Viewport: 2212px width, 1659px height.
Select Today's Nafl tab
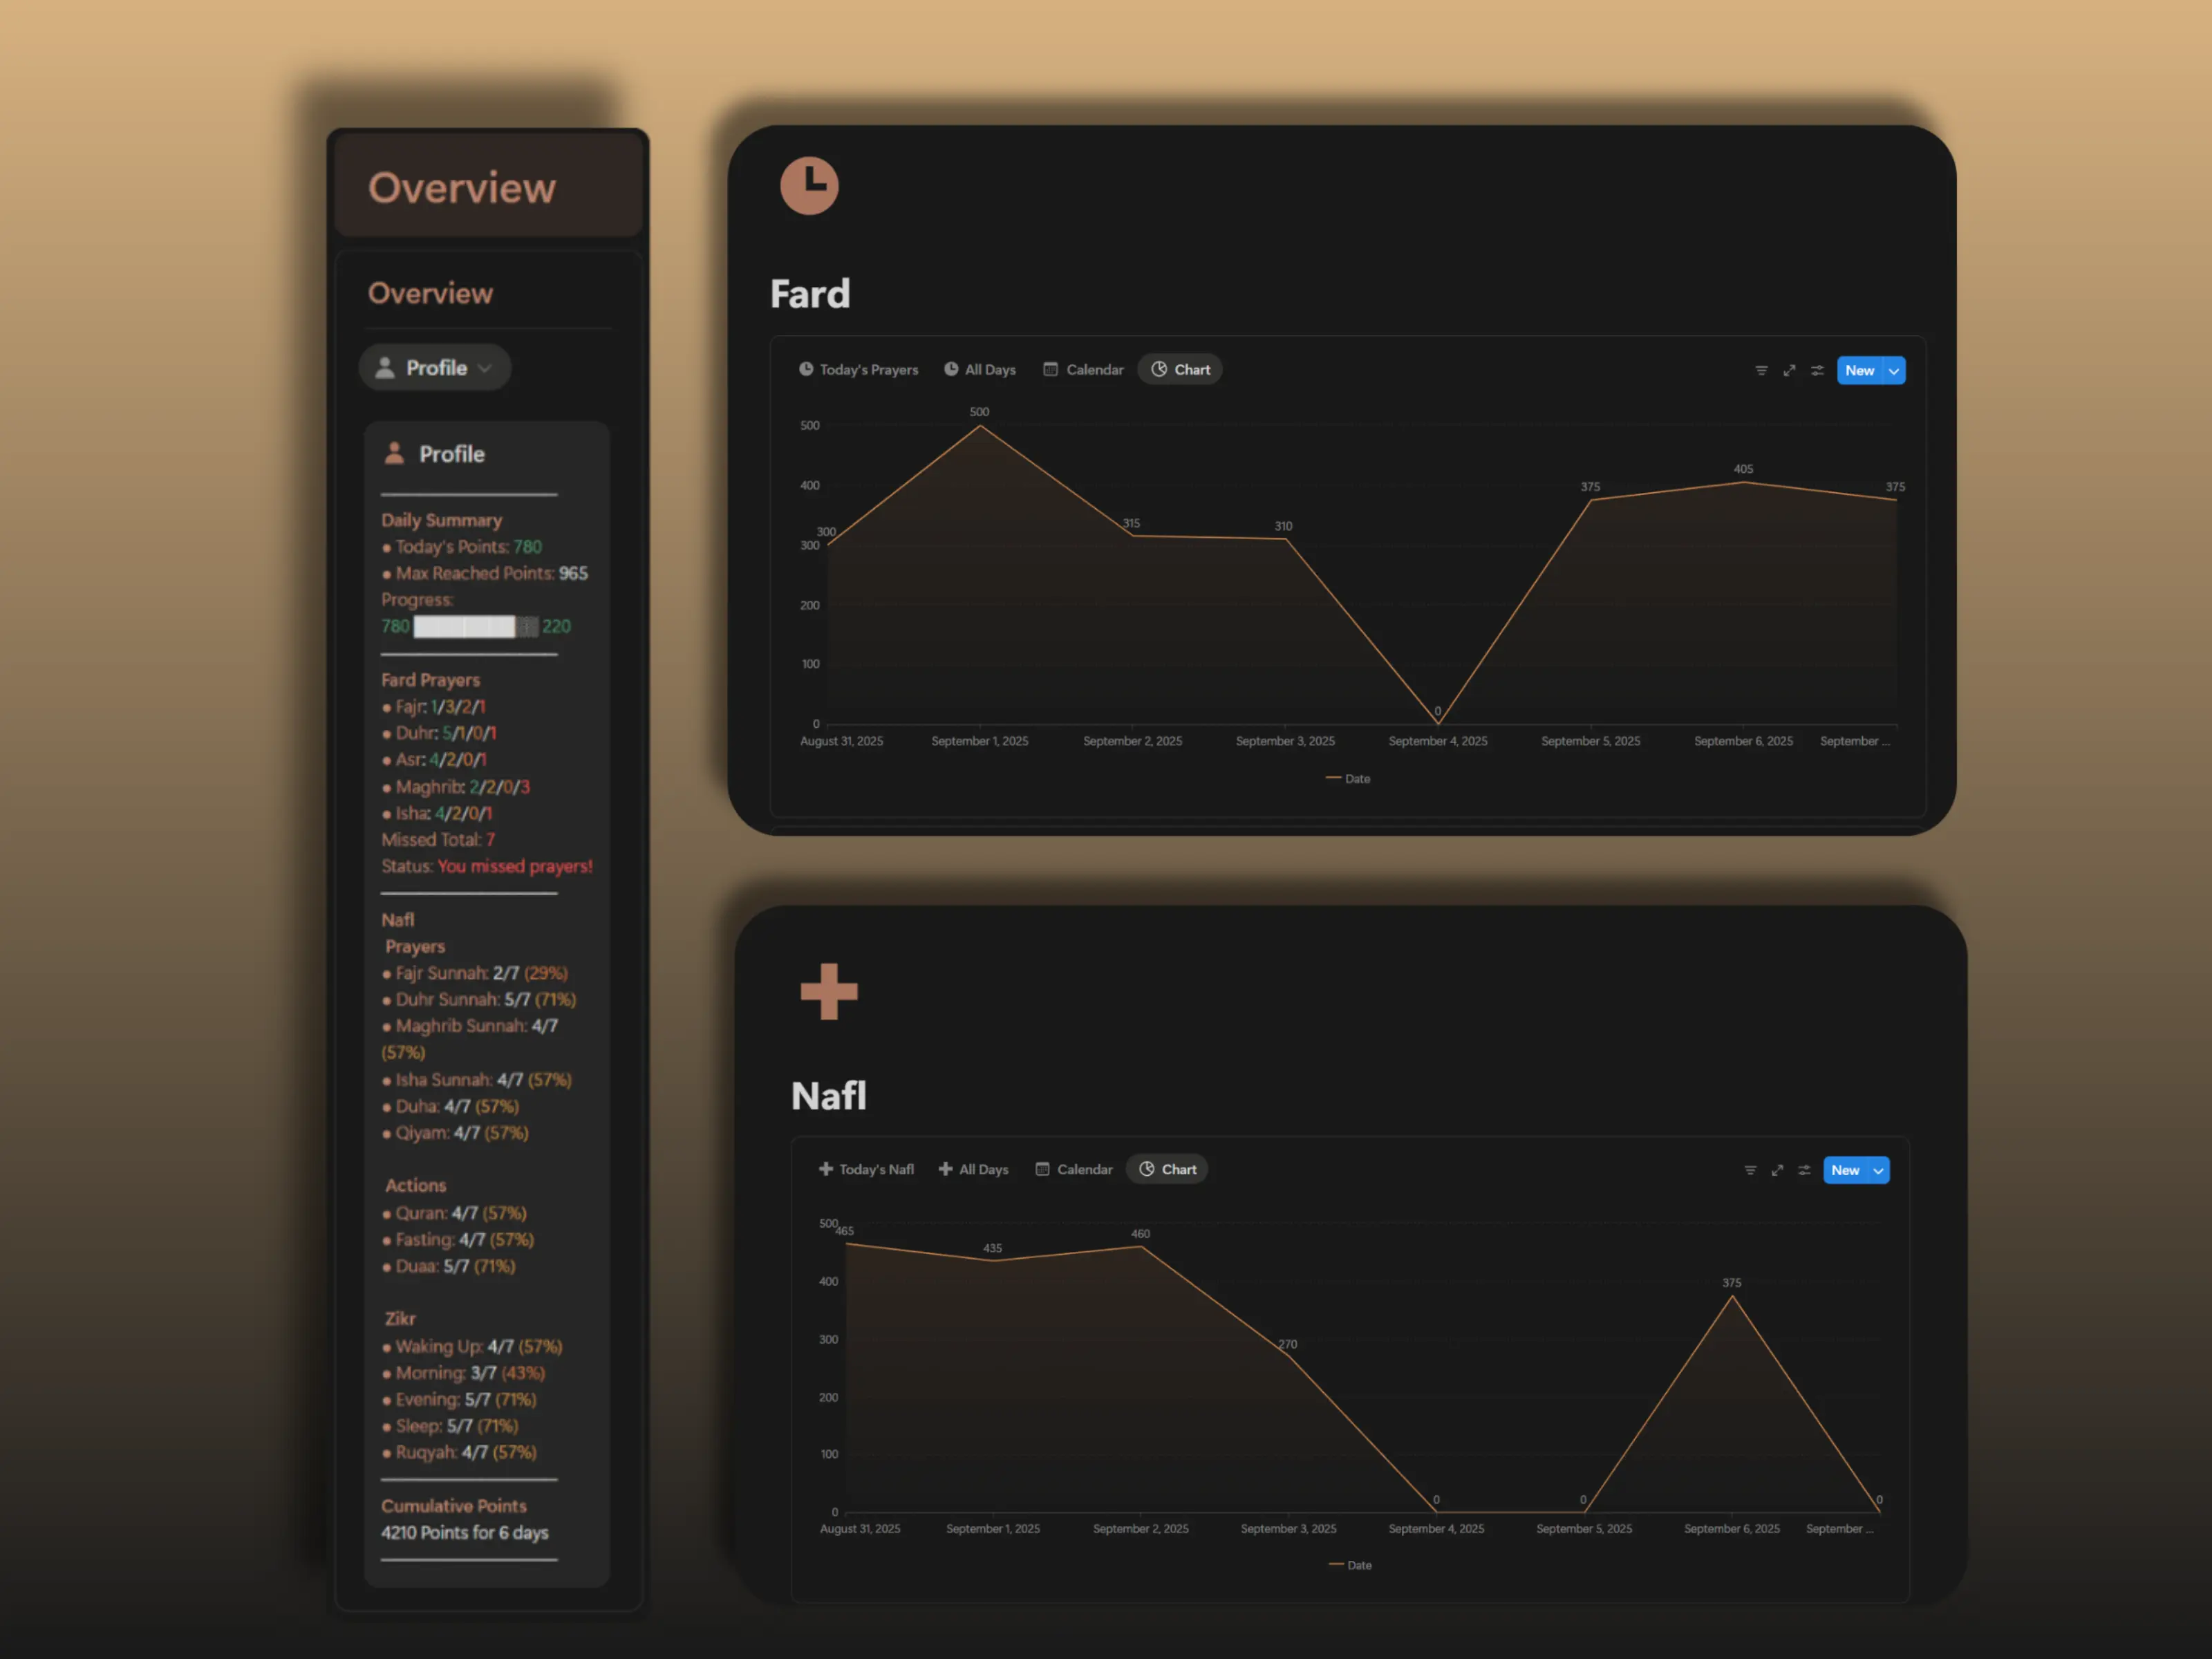click(866, 1169)
